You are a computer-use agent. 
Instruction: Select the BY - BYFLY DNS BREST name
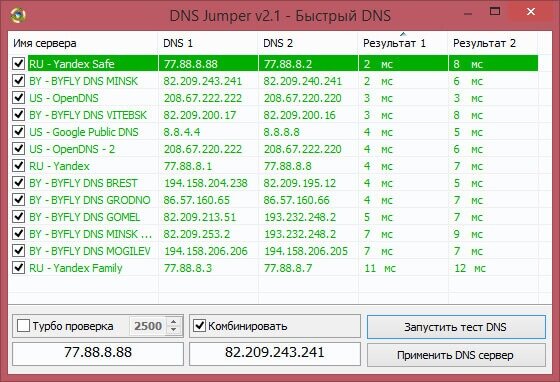pos(83,183)
